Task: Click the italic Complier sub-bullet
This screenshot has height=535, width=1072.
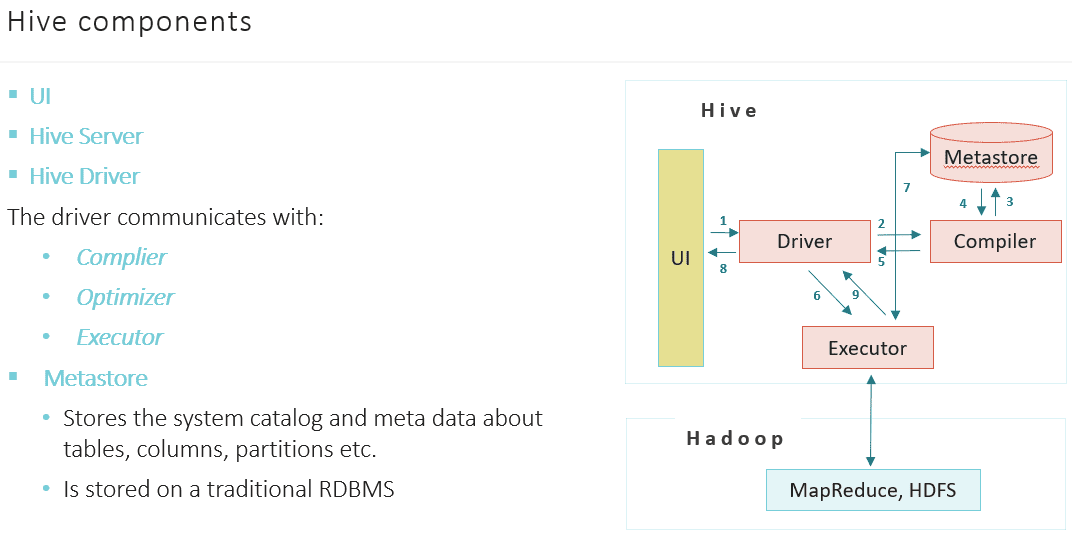Action: click(121, 257)
